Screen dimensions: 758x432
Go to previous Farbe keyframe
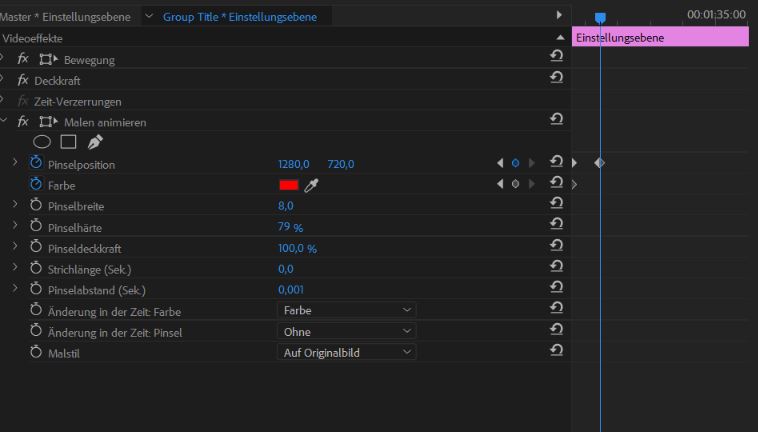click(500, 184)
